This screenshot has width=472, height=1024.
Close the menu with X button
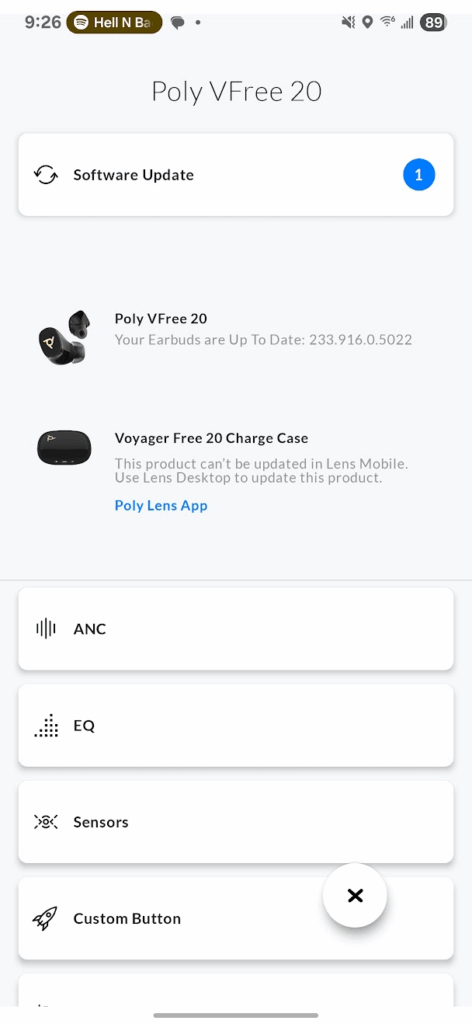(x=355, y=895)
